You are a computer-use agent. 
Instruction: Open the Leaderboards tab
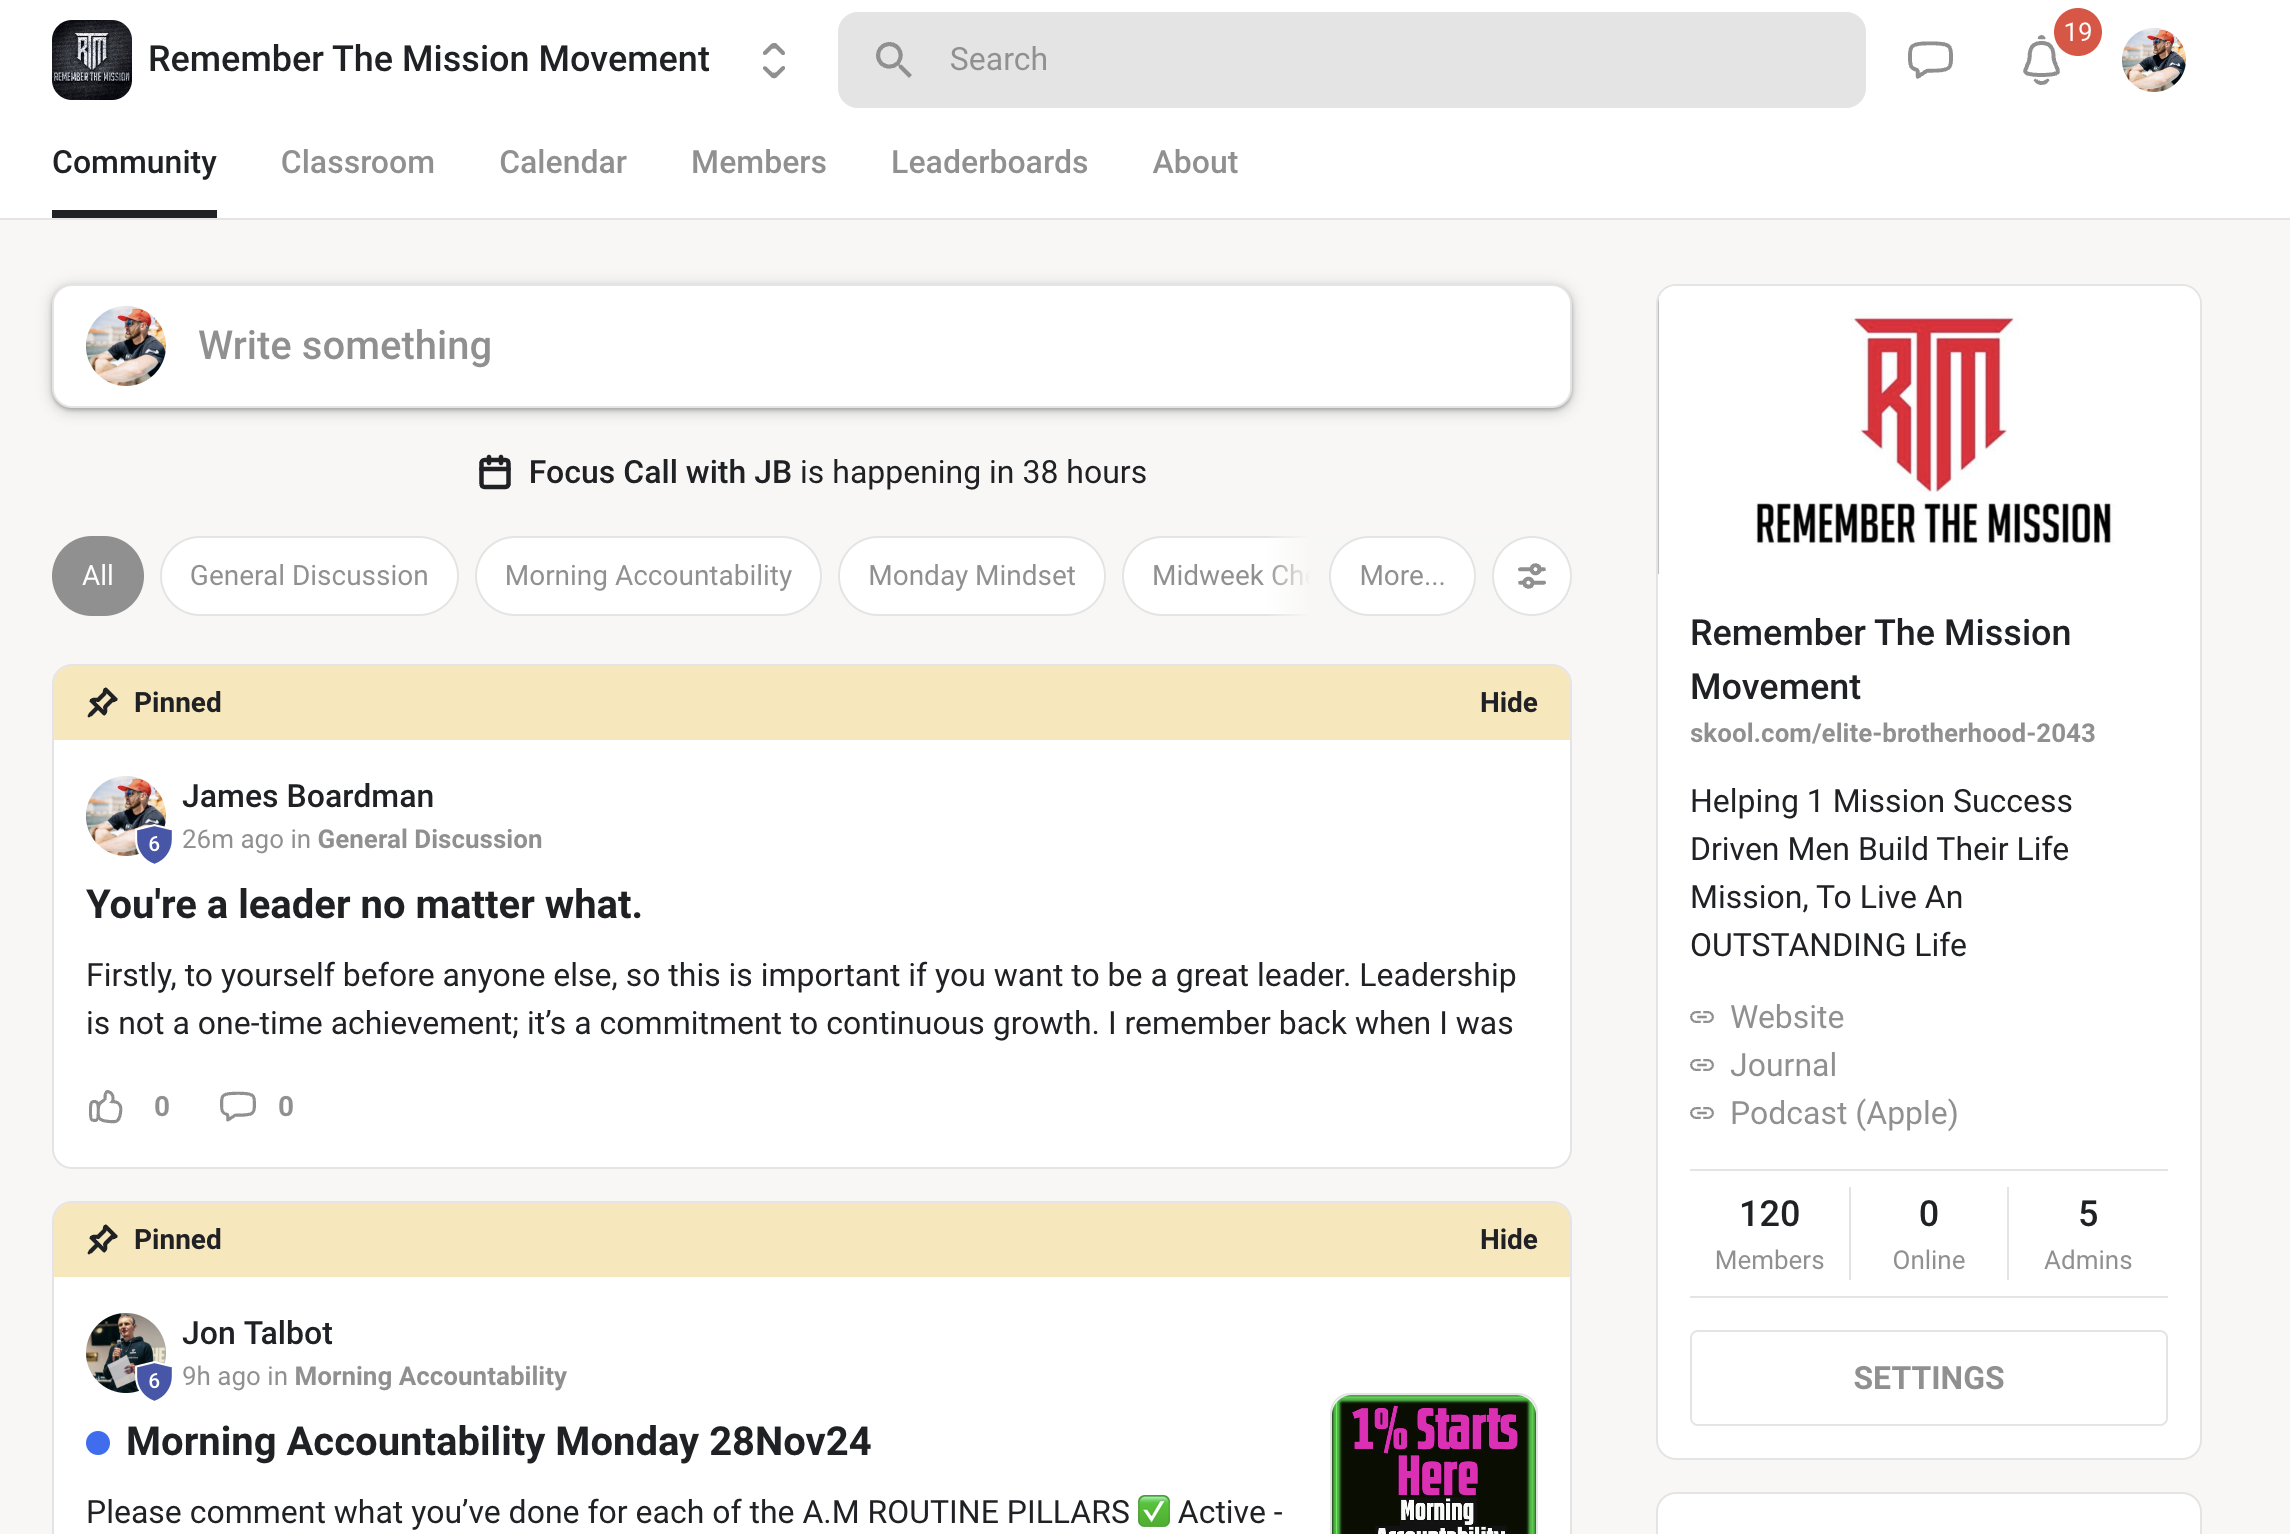pyautogui.click(x=989, y=162)
